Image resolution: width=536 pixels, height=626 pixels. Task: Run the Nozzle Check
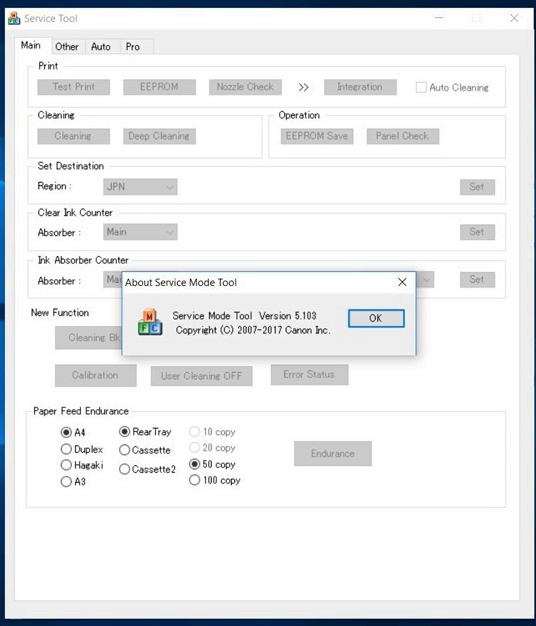pos(245,87)
